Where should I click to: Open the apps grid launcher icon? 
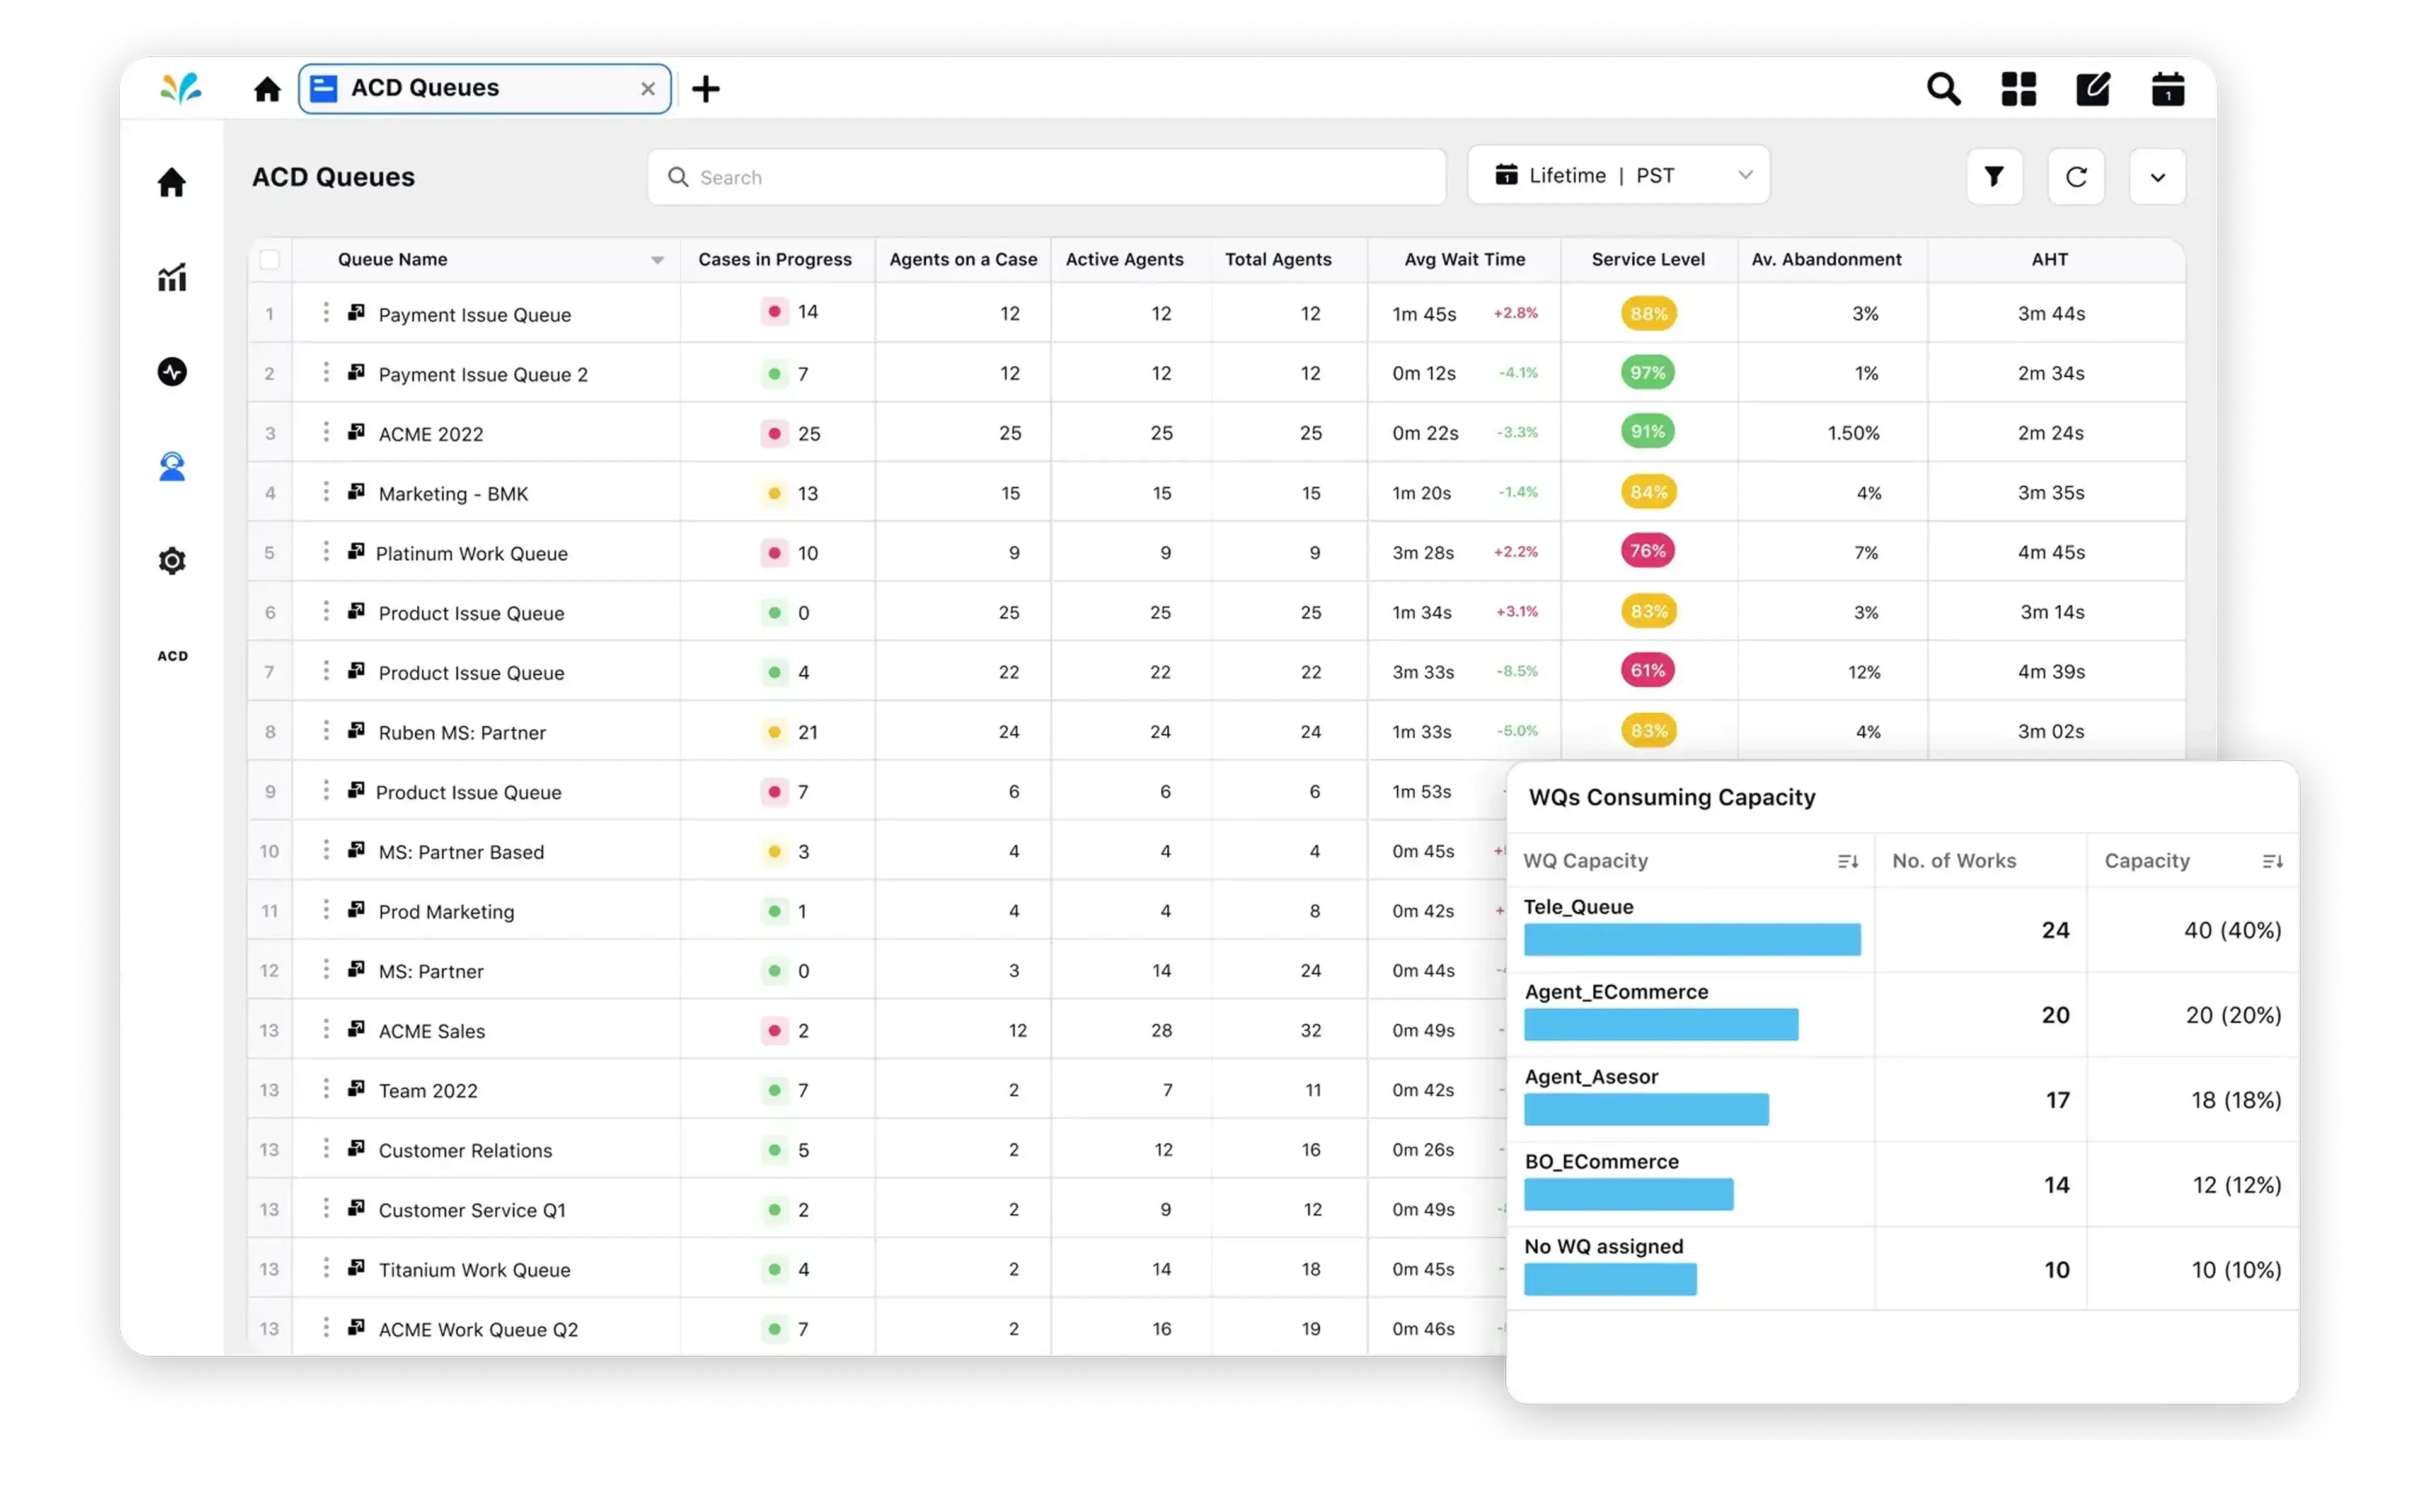2018,88
